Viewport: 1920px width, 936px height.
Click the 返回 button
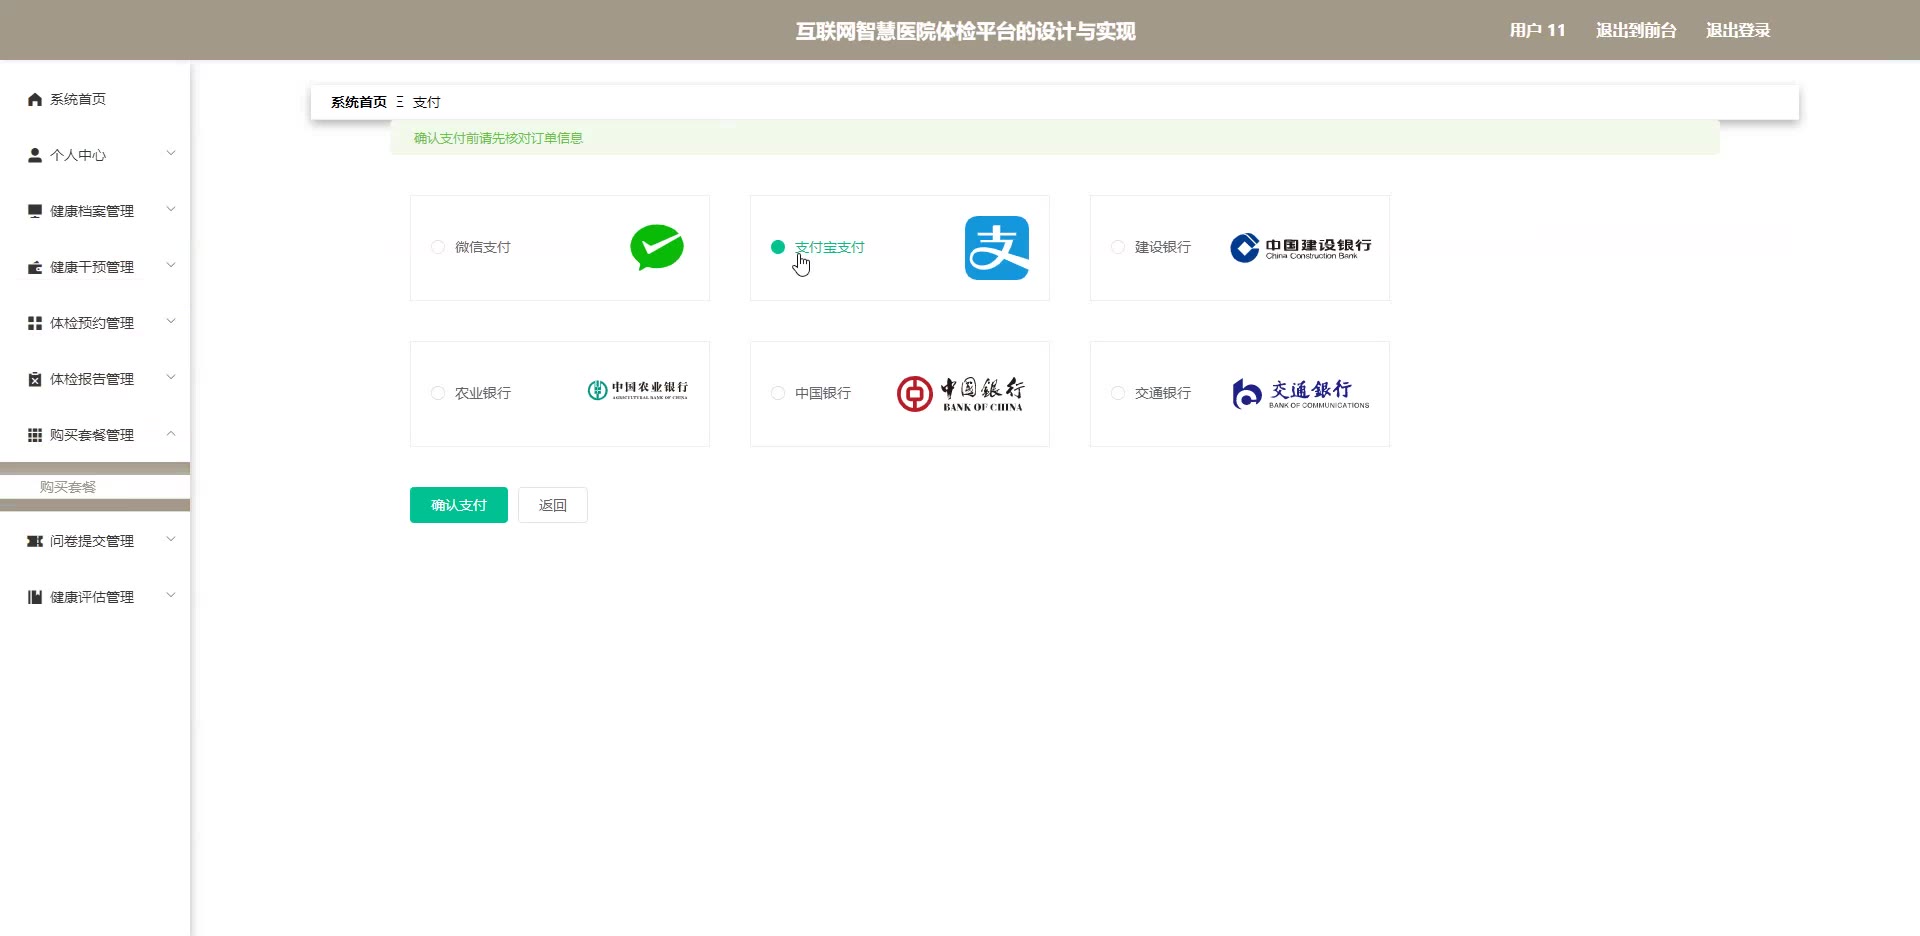[x=553, y=505]
